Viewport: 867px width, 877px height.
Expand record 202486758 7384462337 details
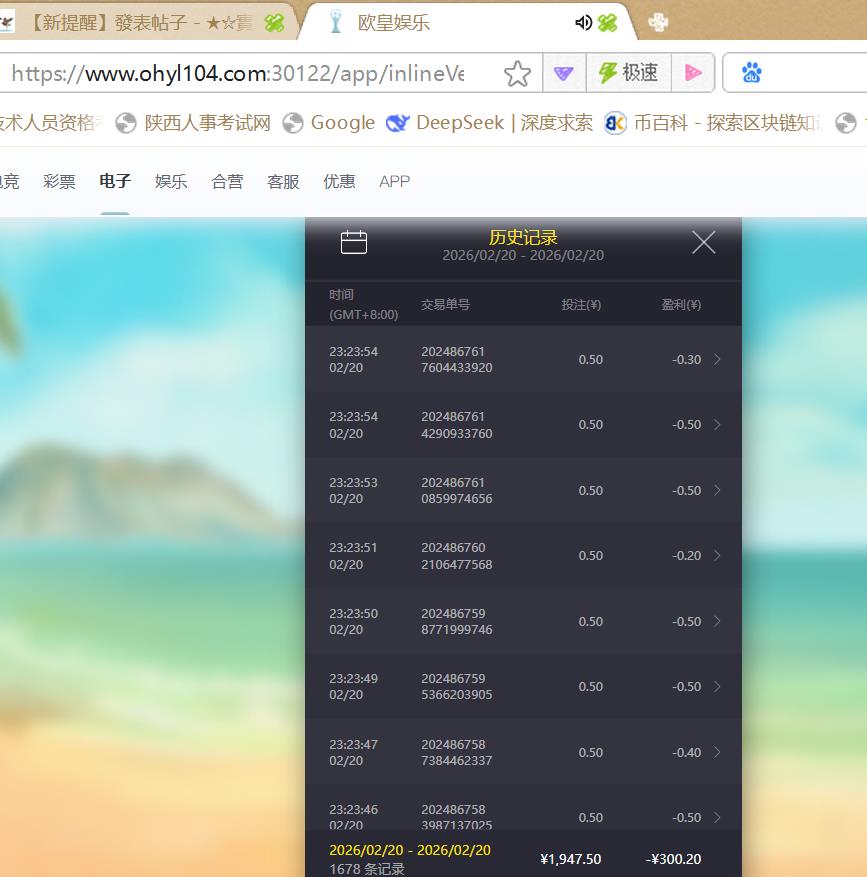click(715, 752)
